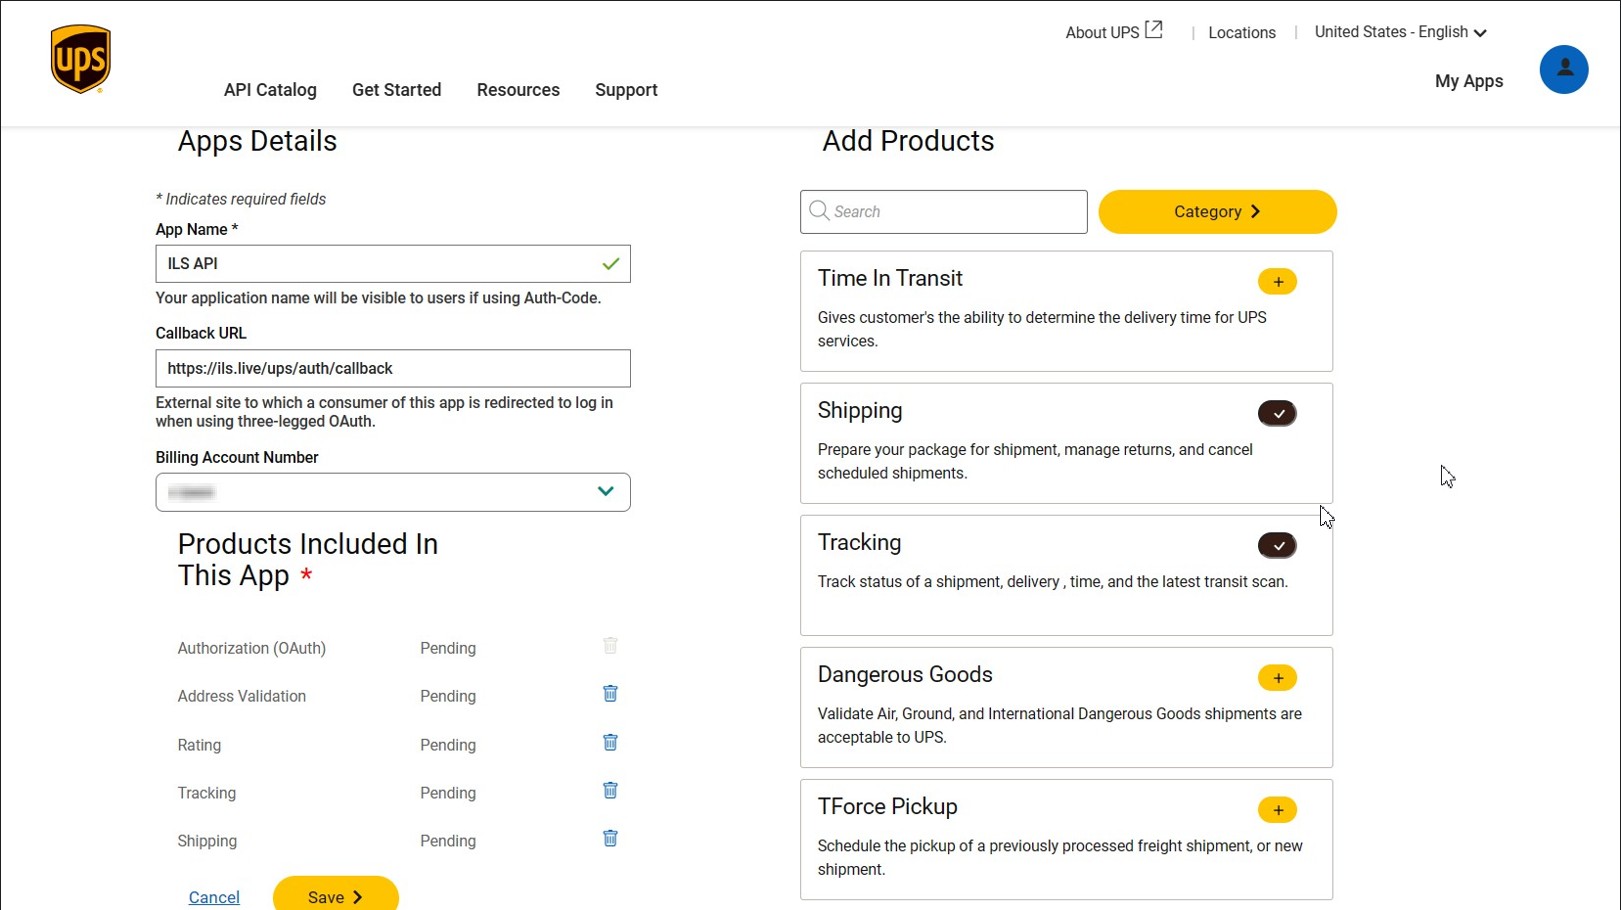The width and height of the screenshot is (1621, 910).
Task: Deselect the Tracking product checkmark
Action: pyautogui.click(x=1277, y=545)
